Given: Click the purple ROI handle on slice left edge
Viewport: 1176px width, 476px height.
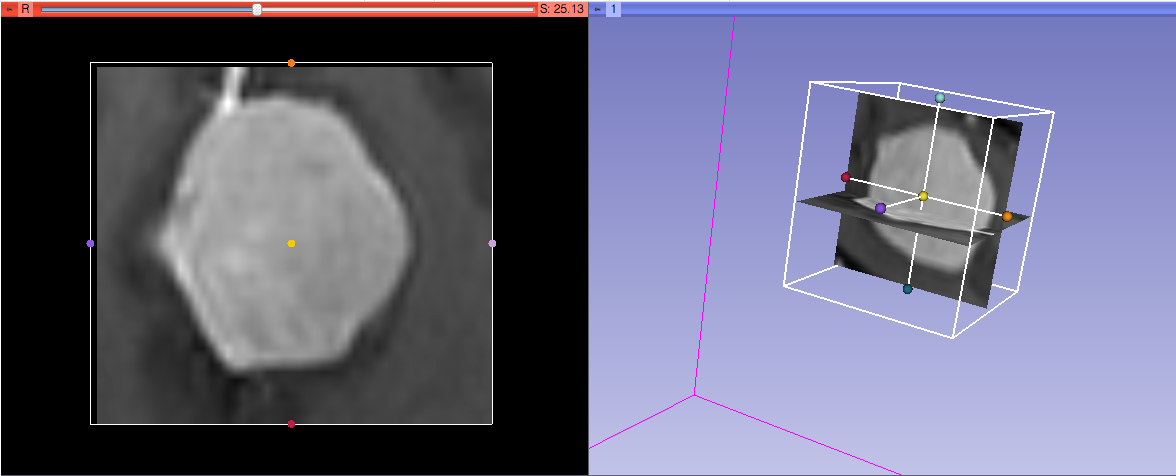Looking at the screenshot, I should pyautogui.click(x=91, y=243).
